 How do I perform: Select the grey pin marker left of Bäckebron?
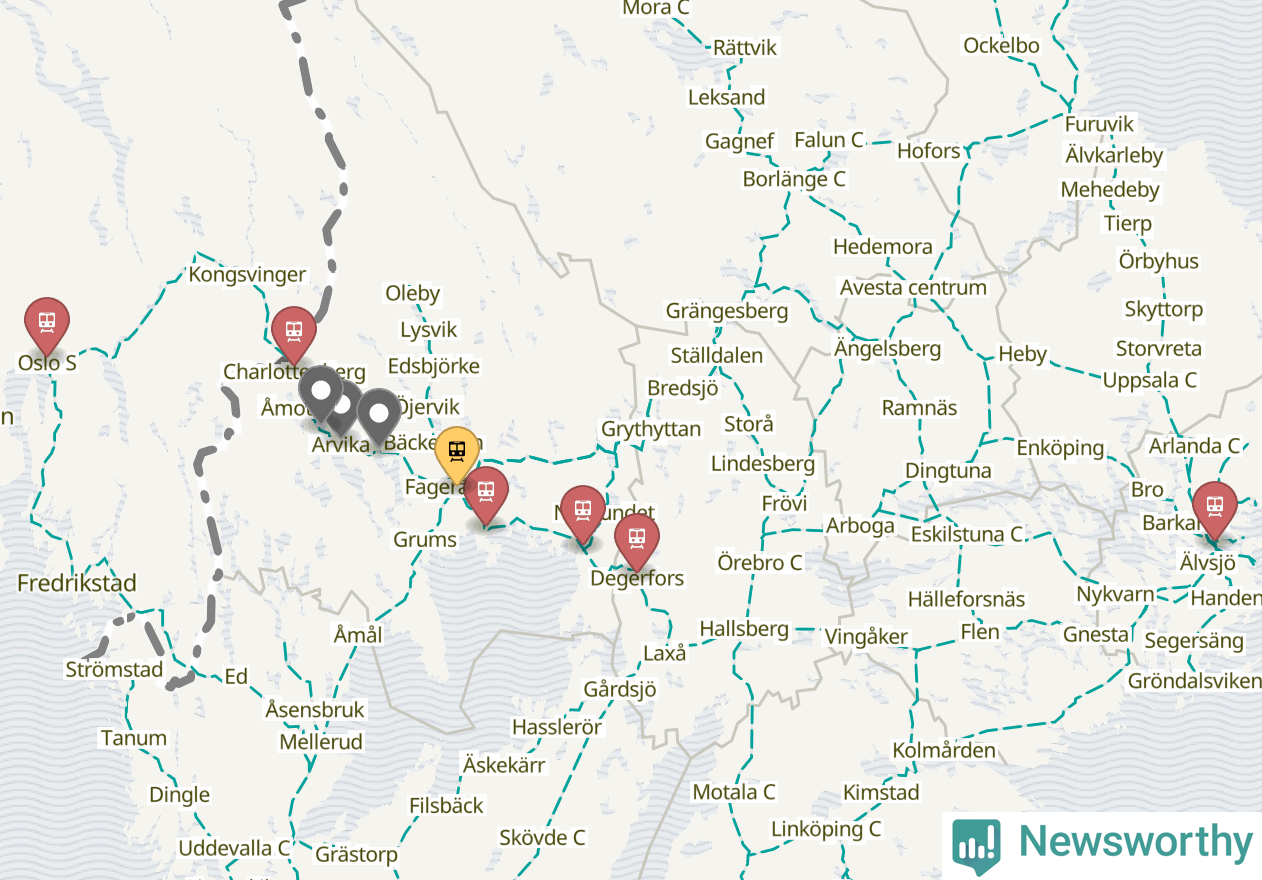point(379,414)
